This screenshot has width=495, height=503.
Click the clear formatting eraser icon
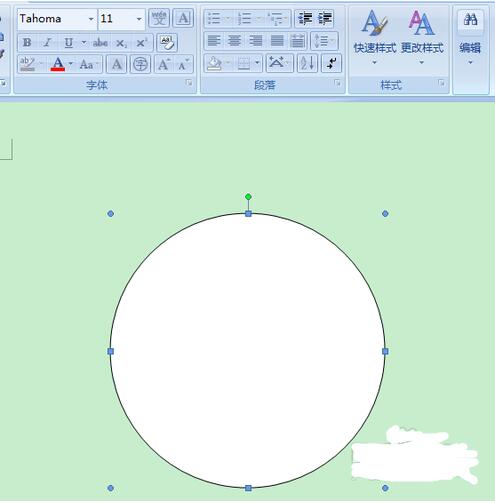[x=167, y=43]
